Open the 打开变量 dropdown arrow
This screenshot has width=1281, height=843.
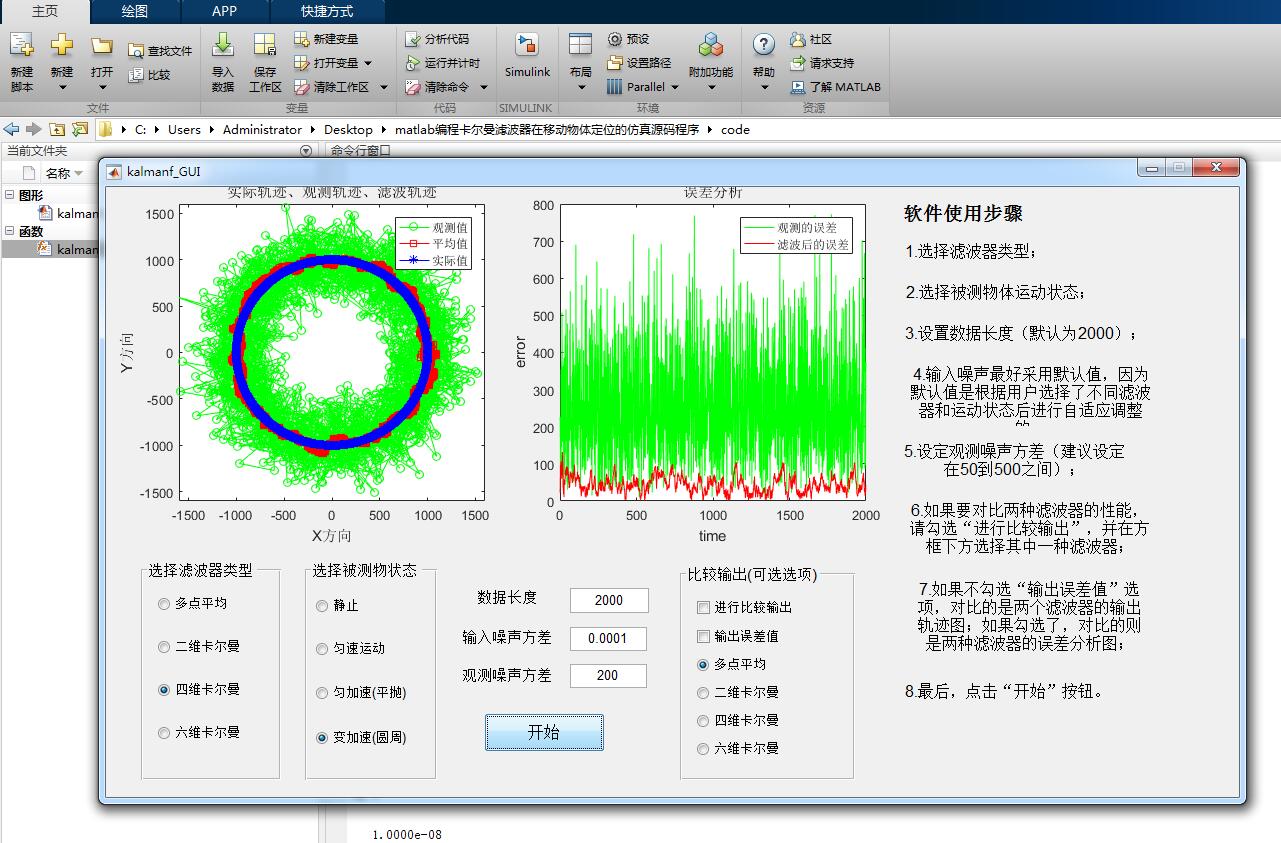[367, 63]
